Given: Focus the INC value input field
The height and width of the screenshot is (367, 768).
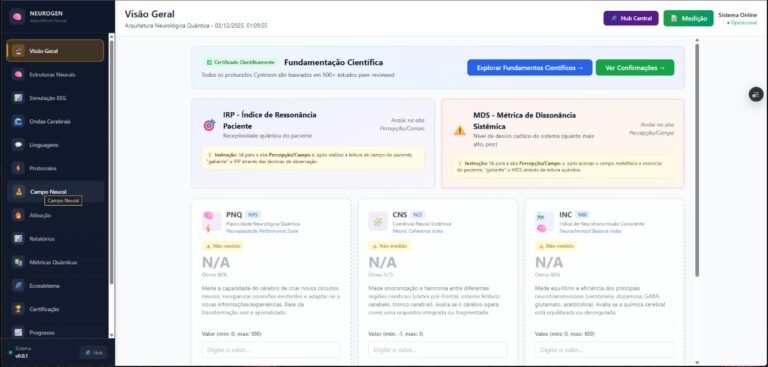Looking at the screenshot, I should tap(604, 350).
